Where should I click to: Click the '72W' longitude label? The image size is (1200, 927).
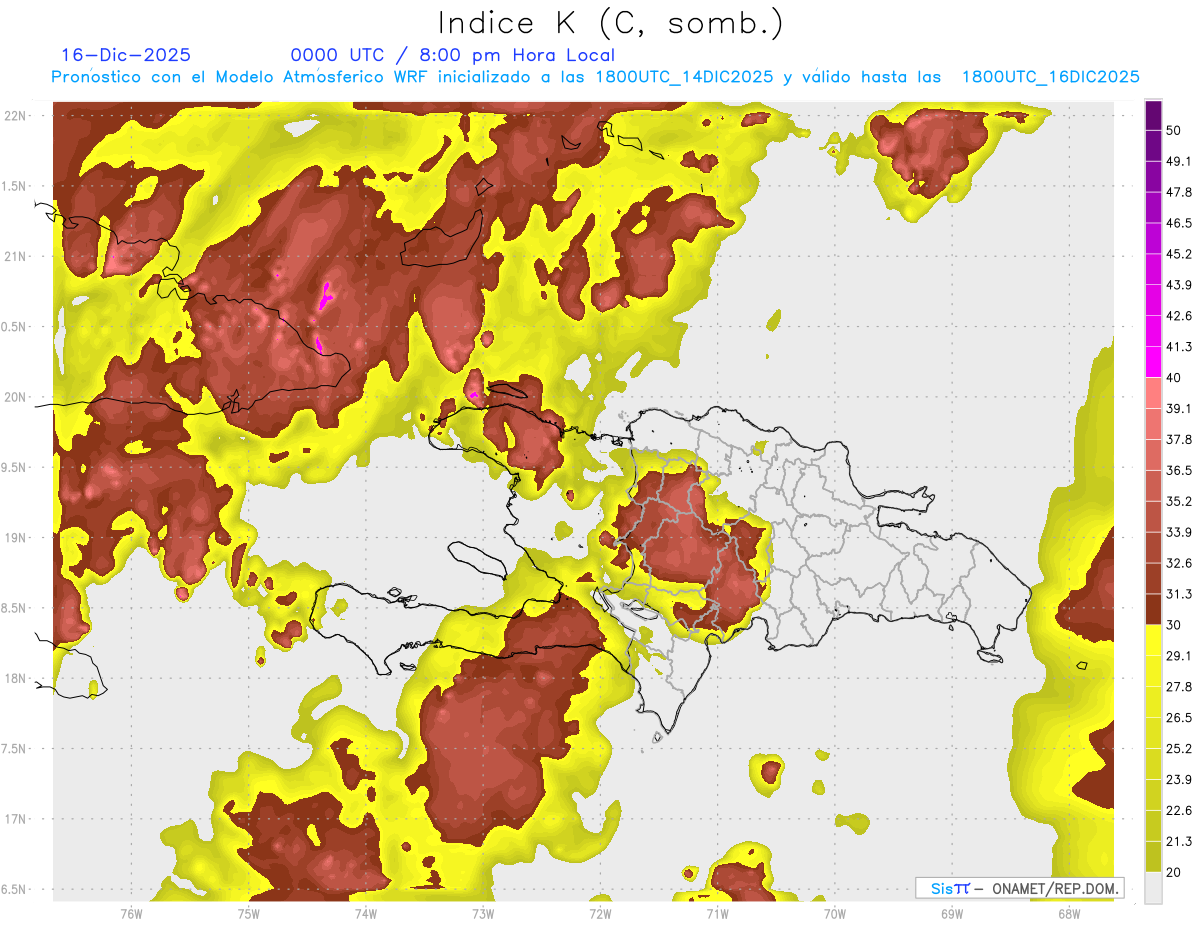click(x=600, y=913)
